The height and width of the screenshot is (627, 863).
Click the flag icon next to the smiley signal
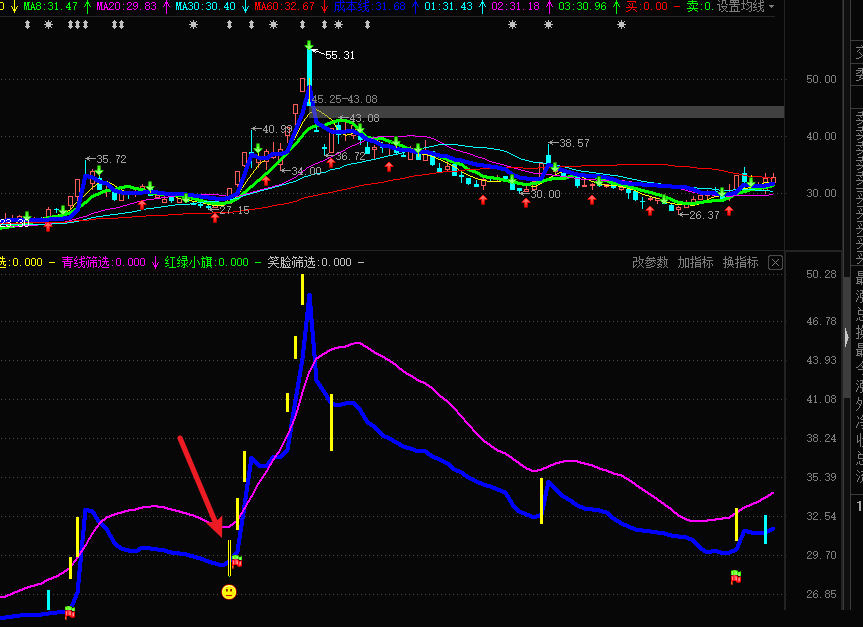tap(237, 561)
